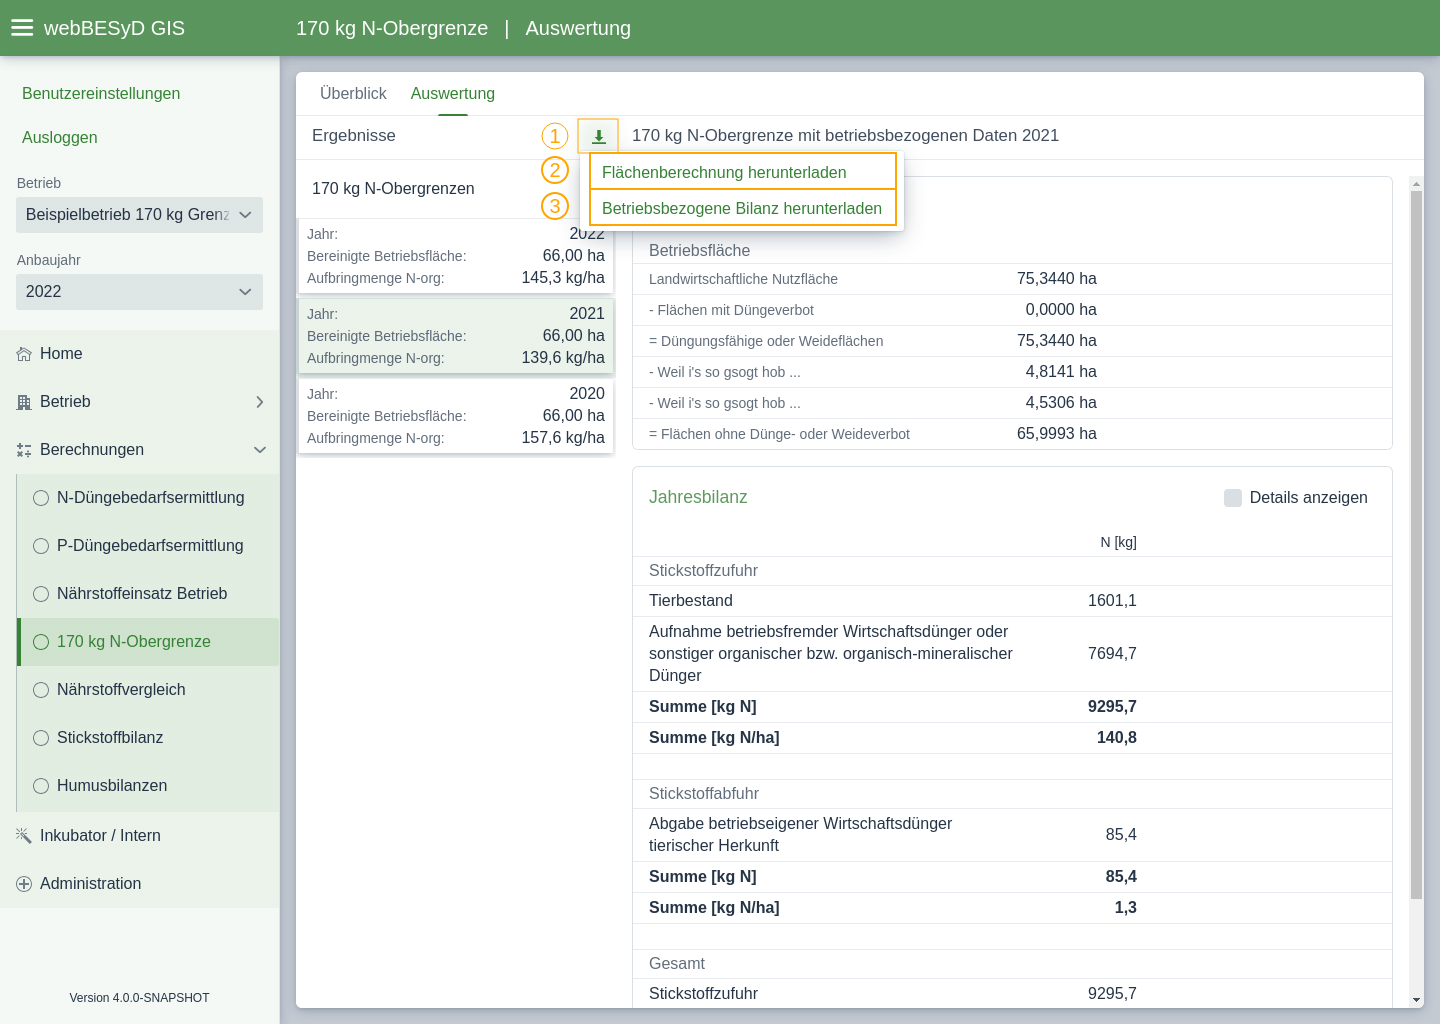
Task: Click the Jahresbilanz heading
Action: click(698, 497)
